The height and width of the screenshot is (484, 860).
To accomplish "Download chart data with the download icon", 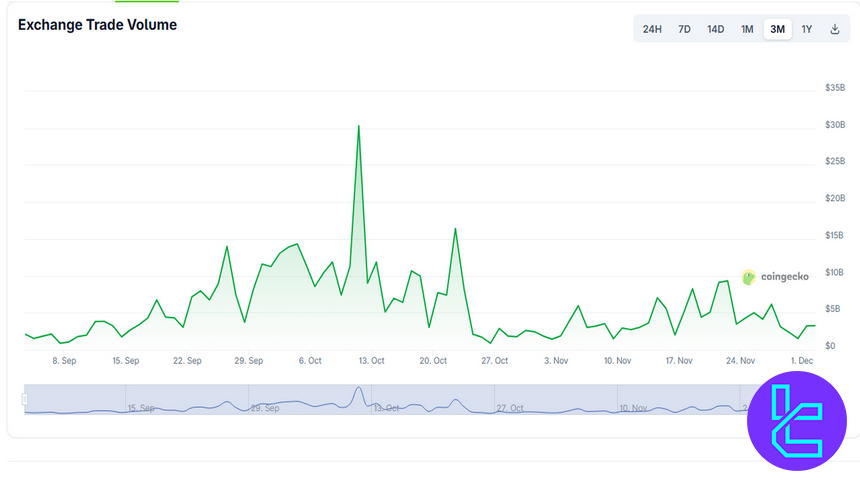I will [x=835, y=29].
